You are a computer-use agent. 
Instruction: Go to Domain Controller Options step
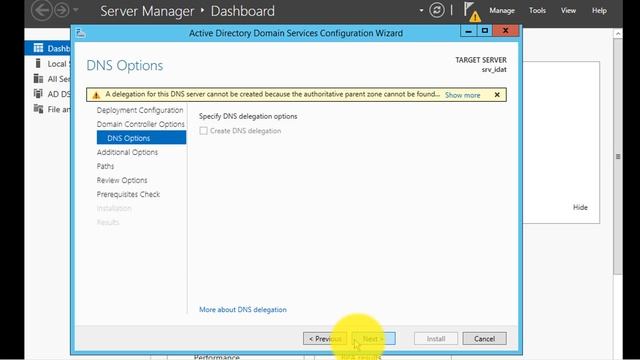click(141, 124)
